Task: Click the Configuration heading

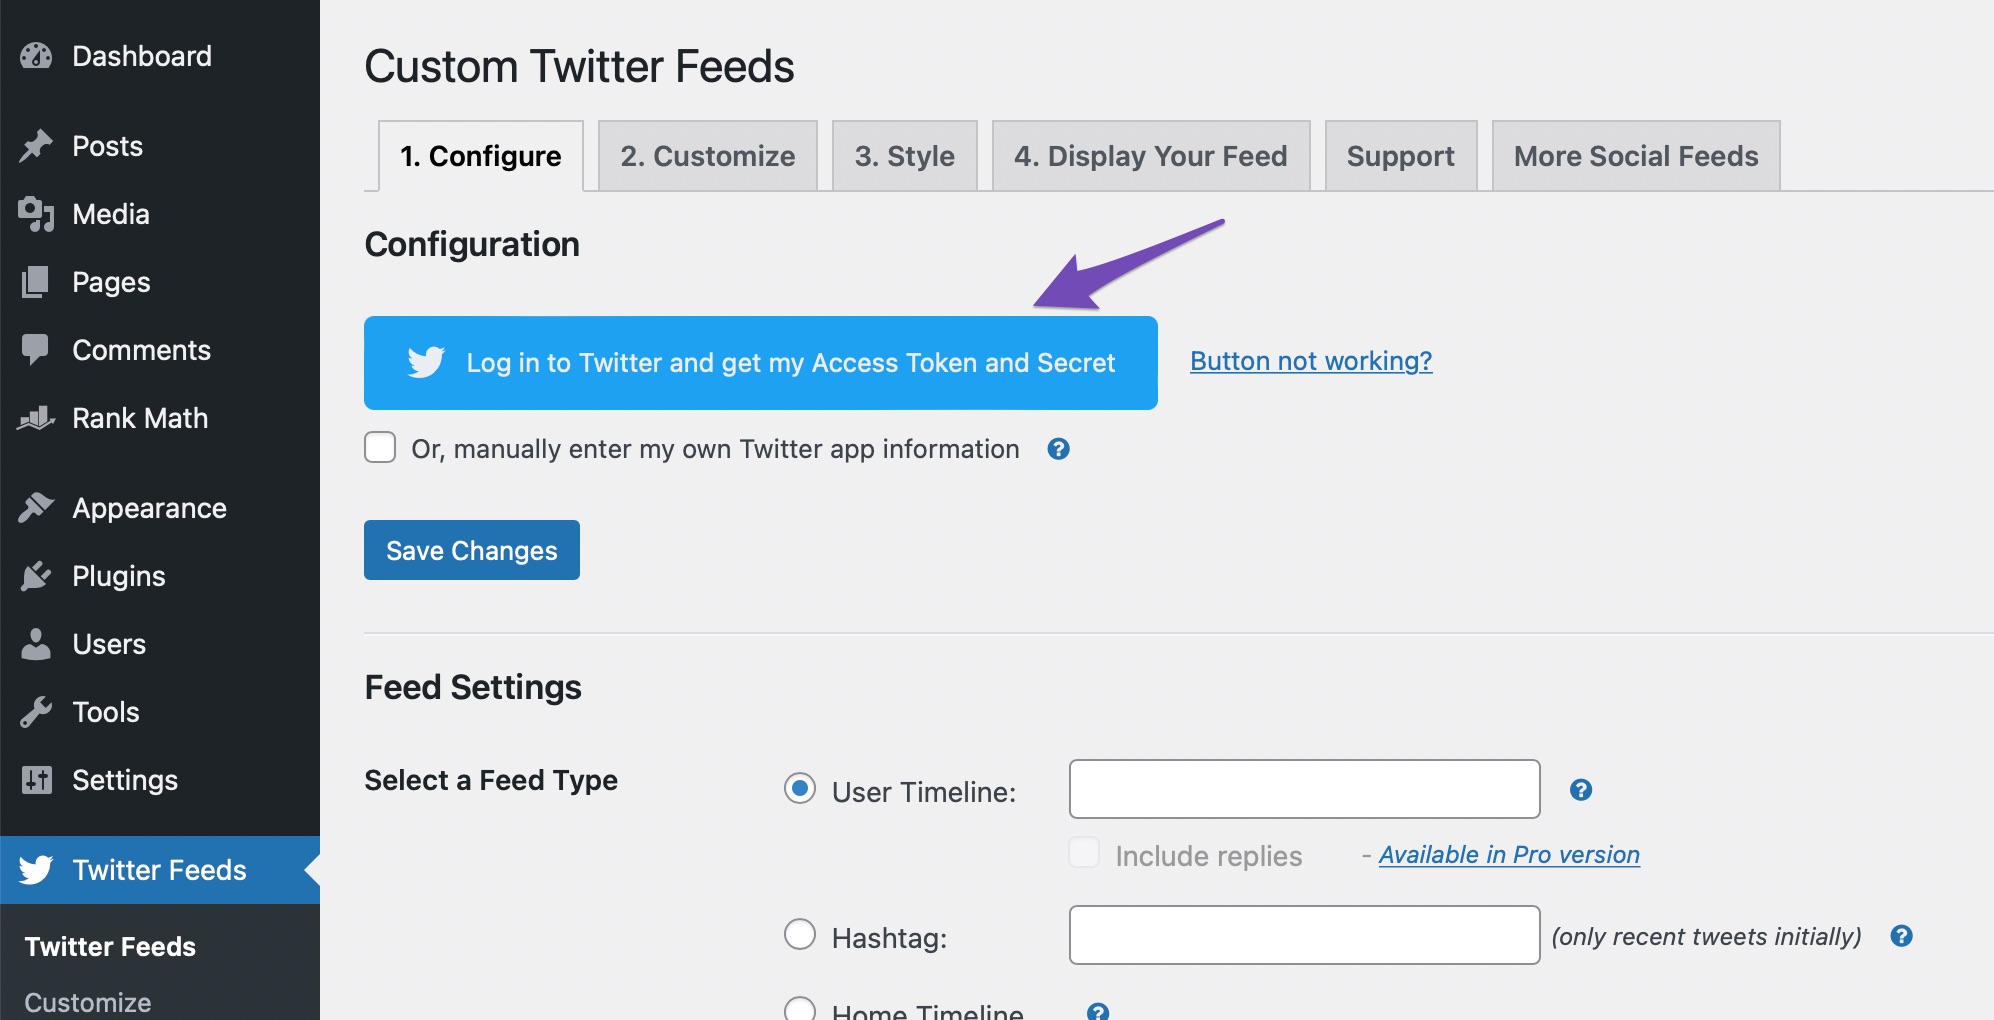Action: click(x=472, y=244)
